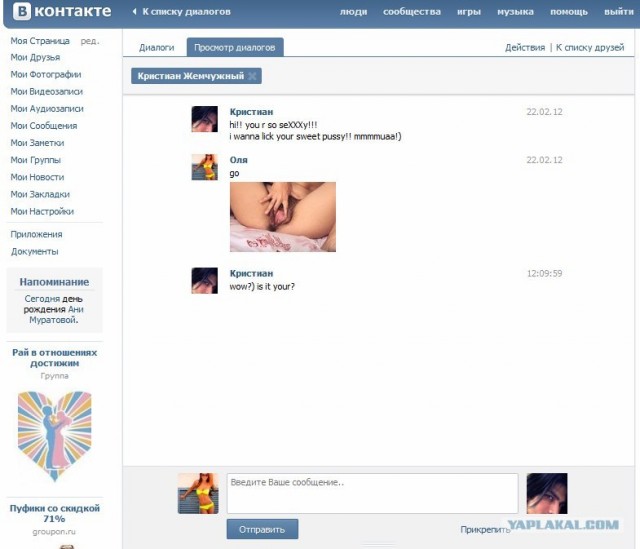
Task: Open Мои Фотографии
Action: 46,74
